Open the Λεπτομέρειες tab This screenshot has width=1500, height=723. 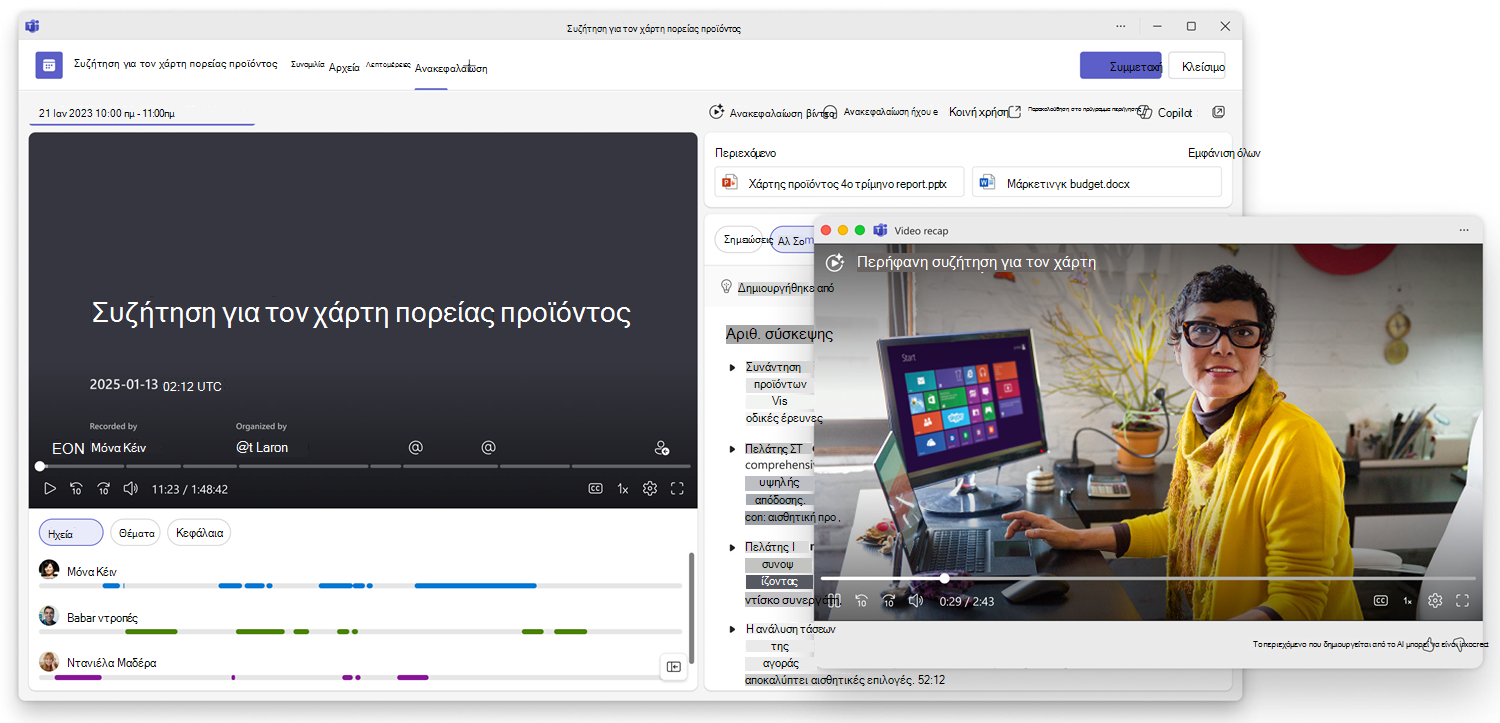click(x=388, y=63)
